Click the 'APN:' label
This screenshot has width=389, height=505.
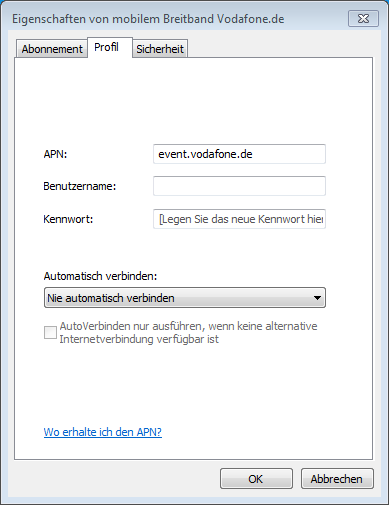pyautogui.click(x=55, y=154)
